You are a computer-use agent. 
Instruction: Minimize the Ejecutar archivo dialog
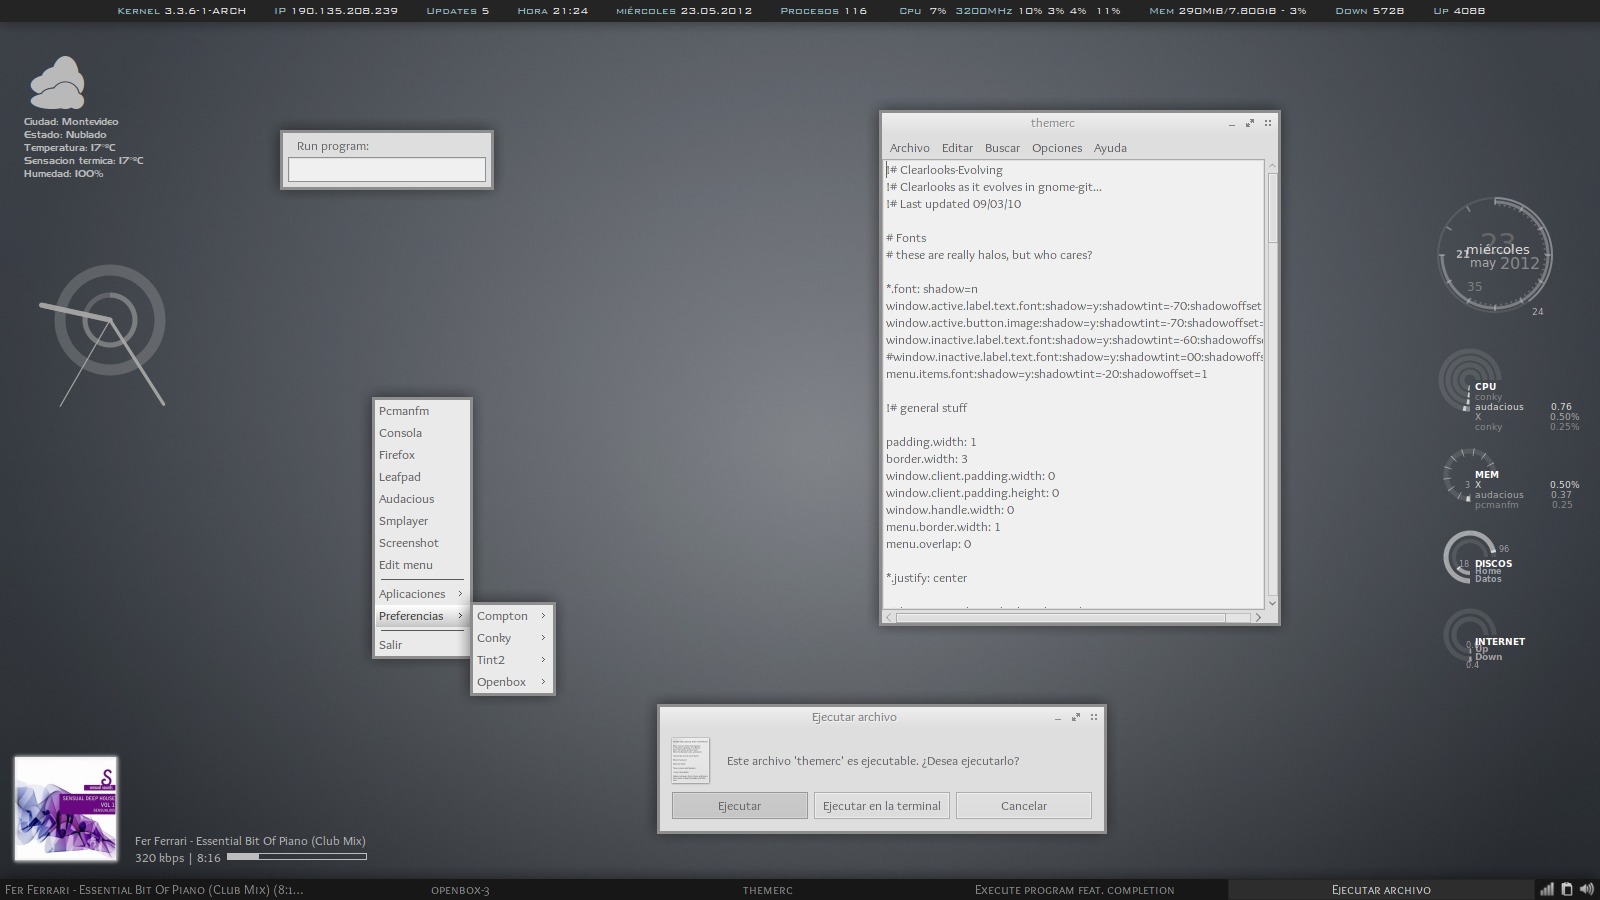[1058, 718]
